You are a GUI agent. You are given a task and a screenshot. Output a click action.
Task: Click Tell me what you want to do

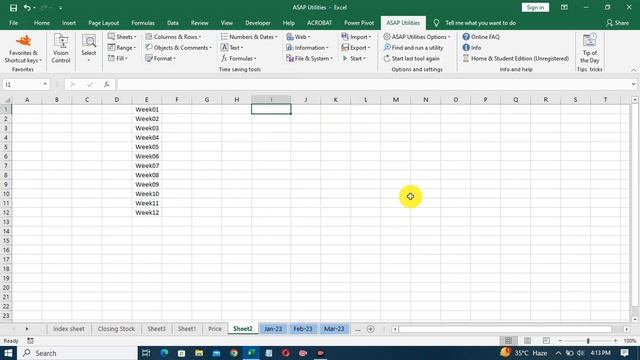point(480,23)
